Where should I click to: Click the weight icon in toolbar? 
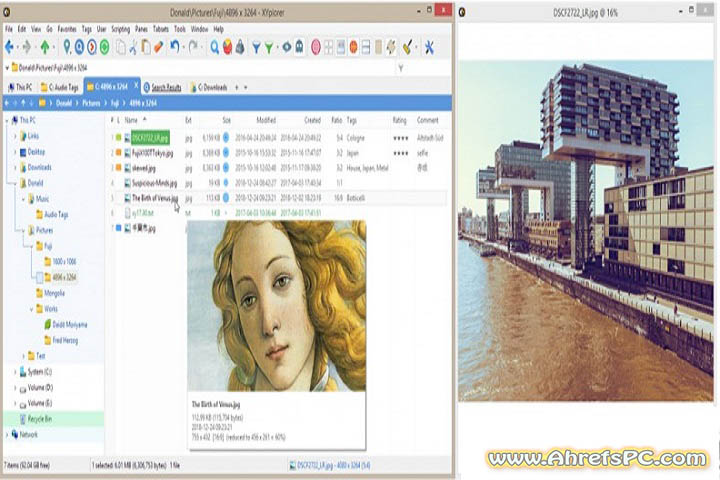(240, 47)
